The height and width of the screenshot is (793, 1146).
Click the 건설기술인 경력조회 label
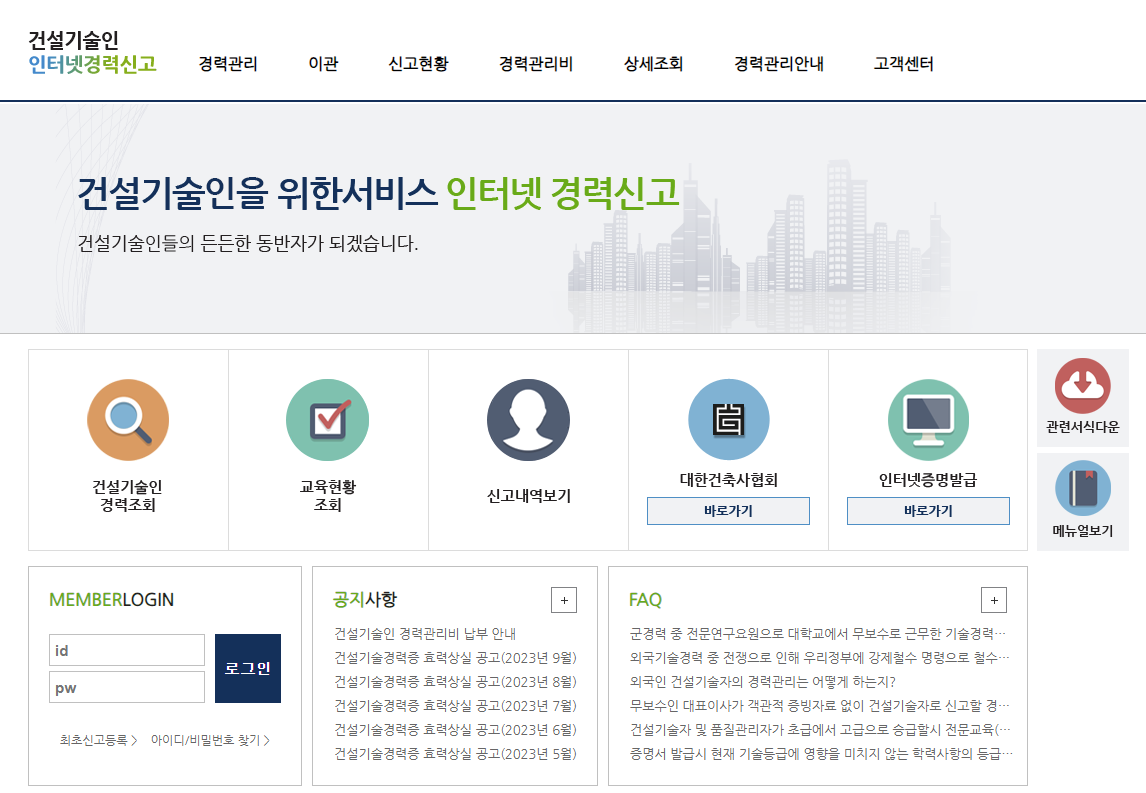pos(127,496)
